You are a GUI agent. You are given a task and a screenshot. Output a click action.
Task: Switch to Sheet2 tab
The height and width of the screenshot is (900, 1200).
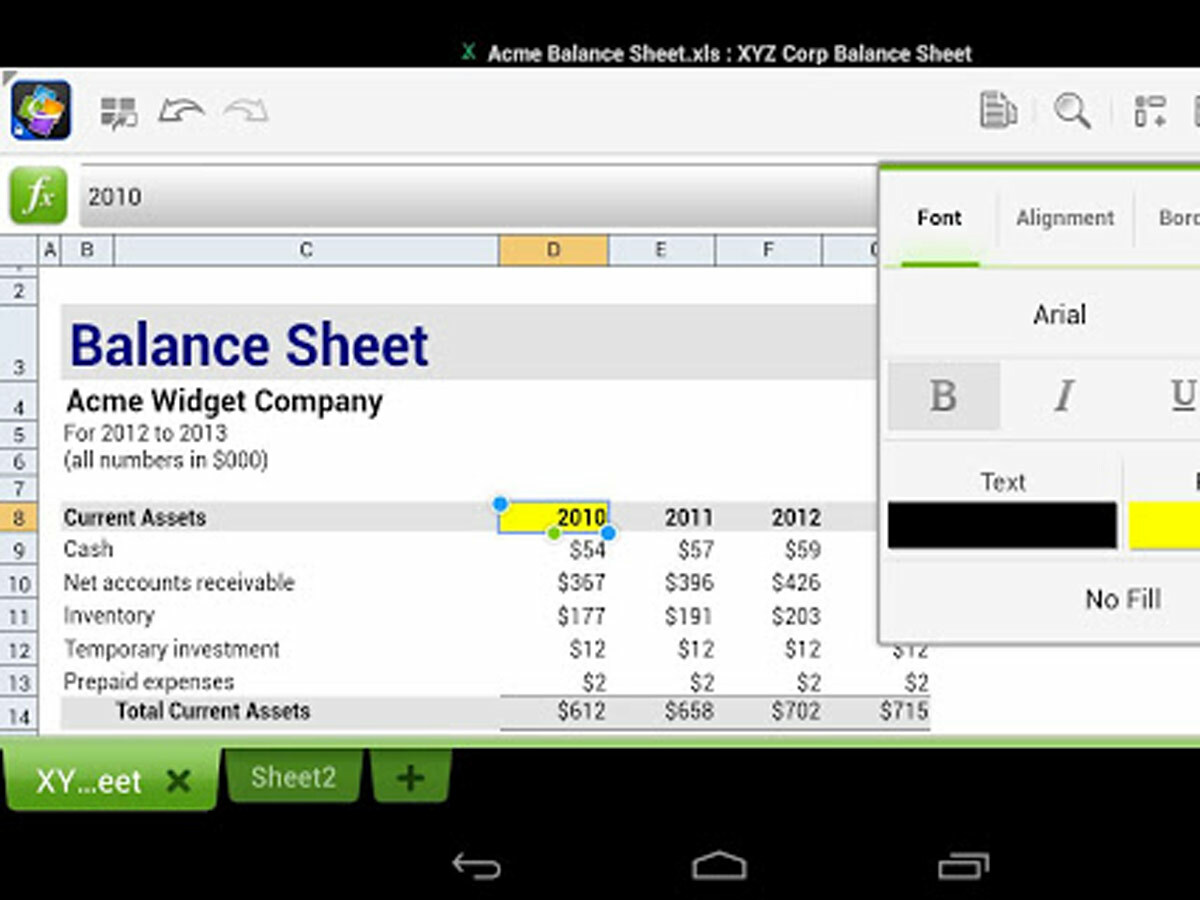point(293,777)
